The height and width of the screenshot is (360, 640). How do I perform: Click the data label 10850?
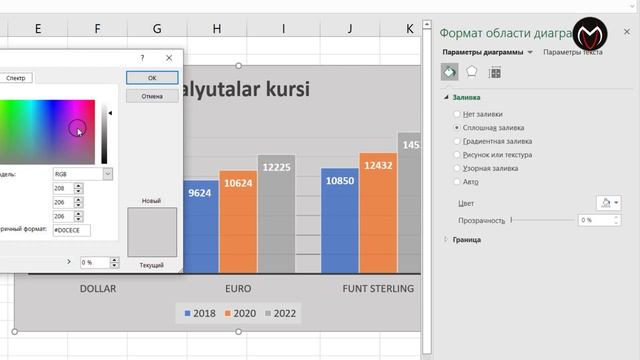point(340,181)
